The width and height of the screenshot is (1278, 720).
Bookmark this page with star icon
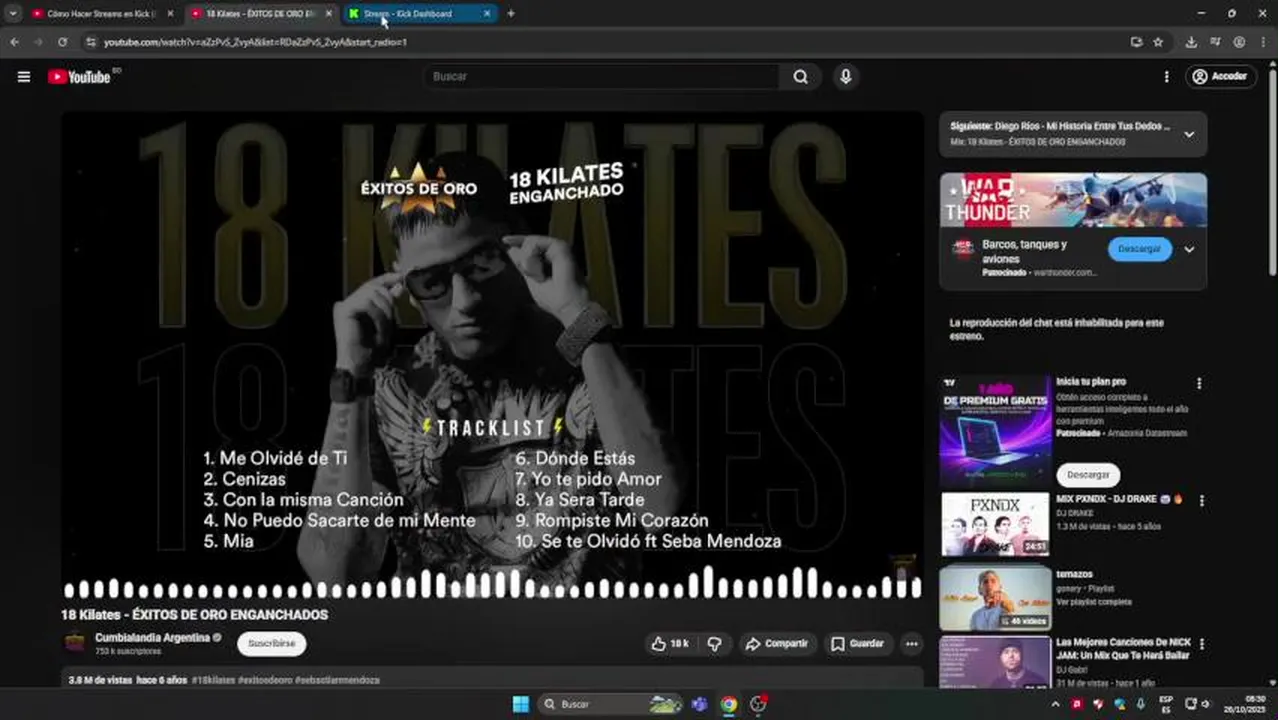[1158, 42]
